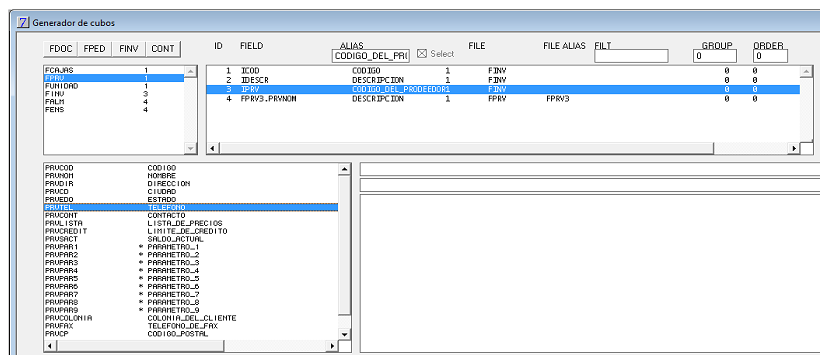Select FALM in the file list
Viewport: 836px width, 362px height.
click(114, 102)
